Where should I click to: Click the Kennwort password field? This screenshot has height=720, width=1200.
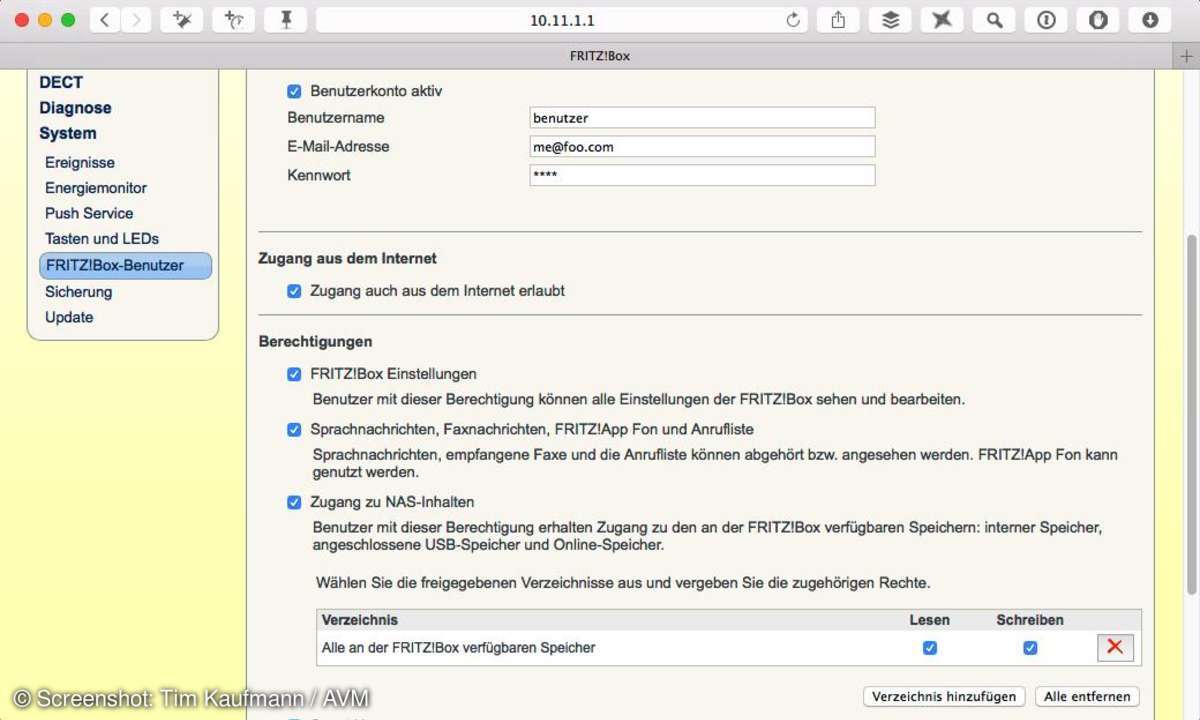[x=702, y=175]
